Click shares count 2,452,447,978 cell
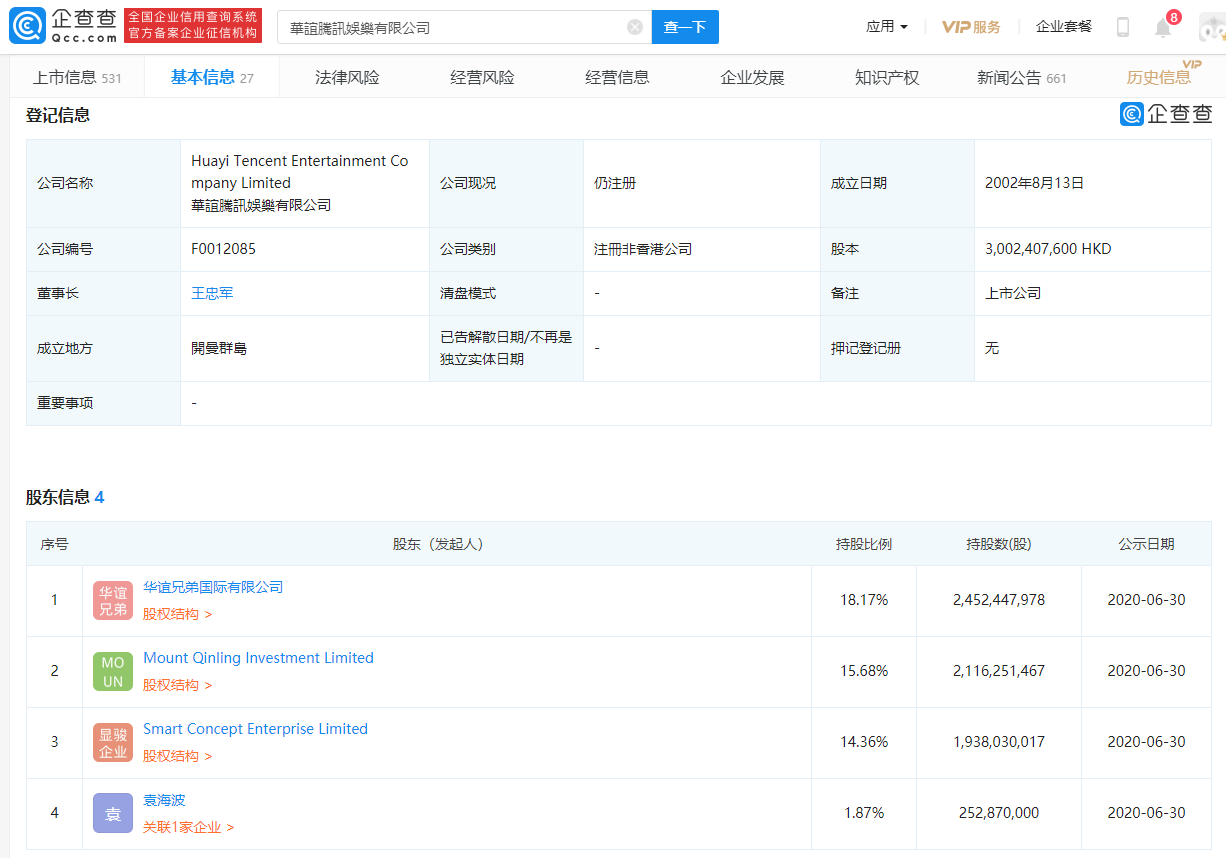Screen dimensions: 1226x858 [999, 600]
